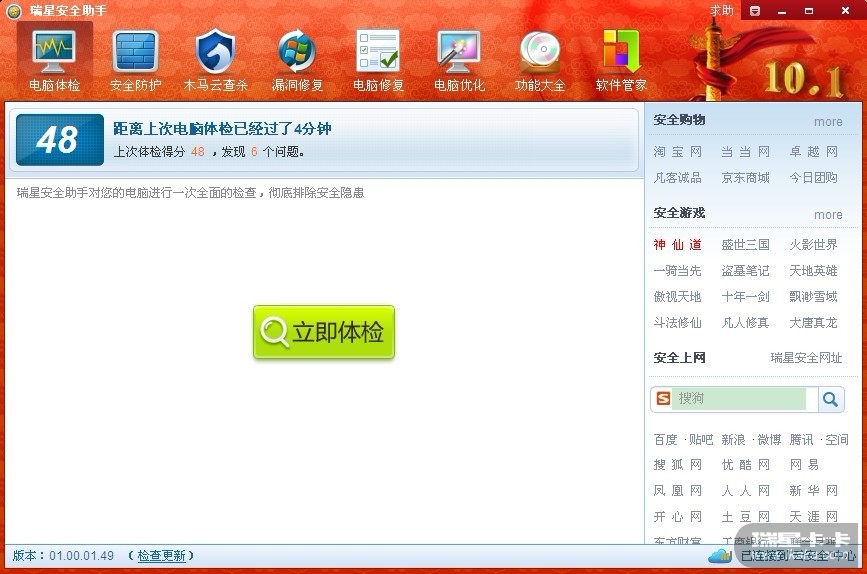Open the 腾讯 link

[801, 440]
